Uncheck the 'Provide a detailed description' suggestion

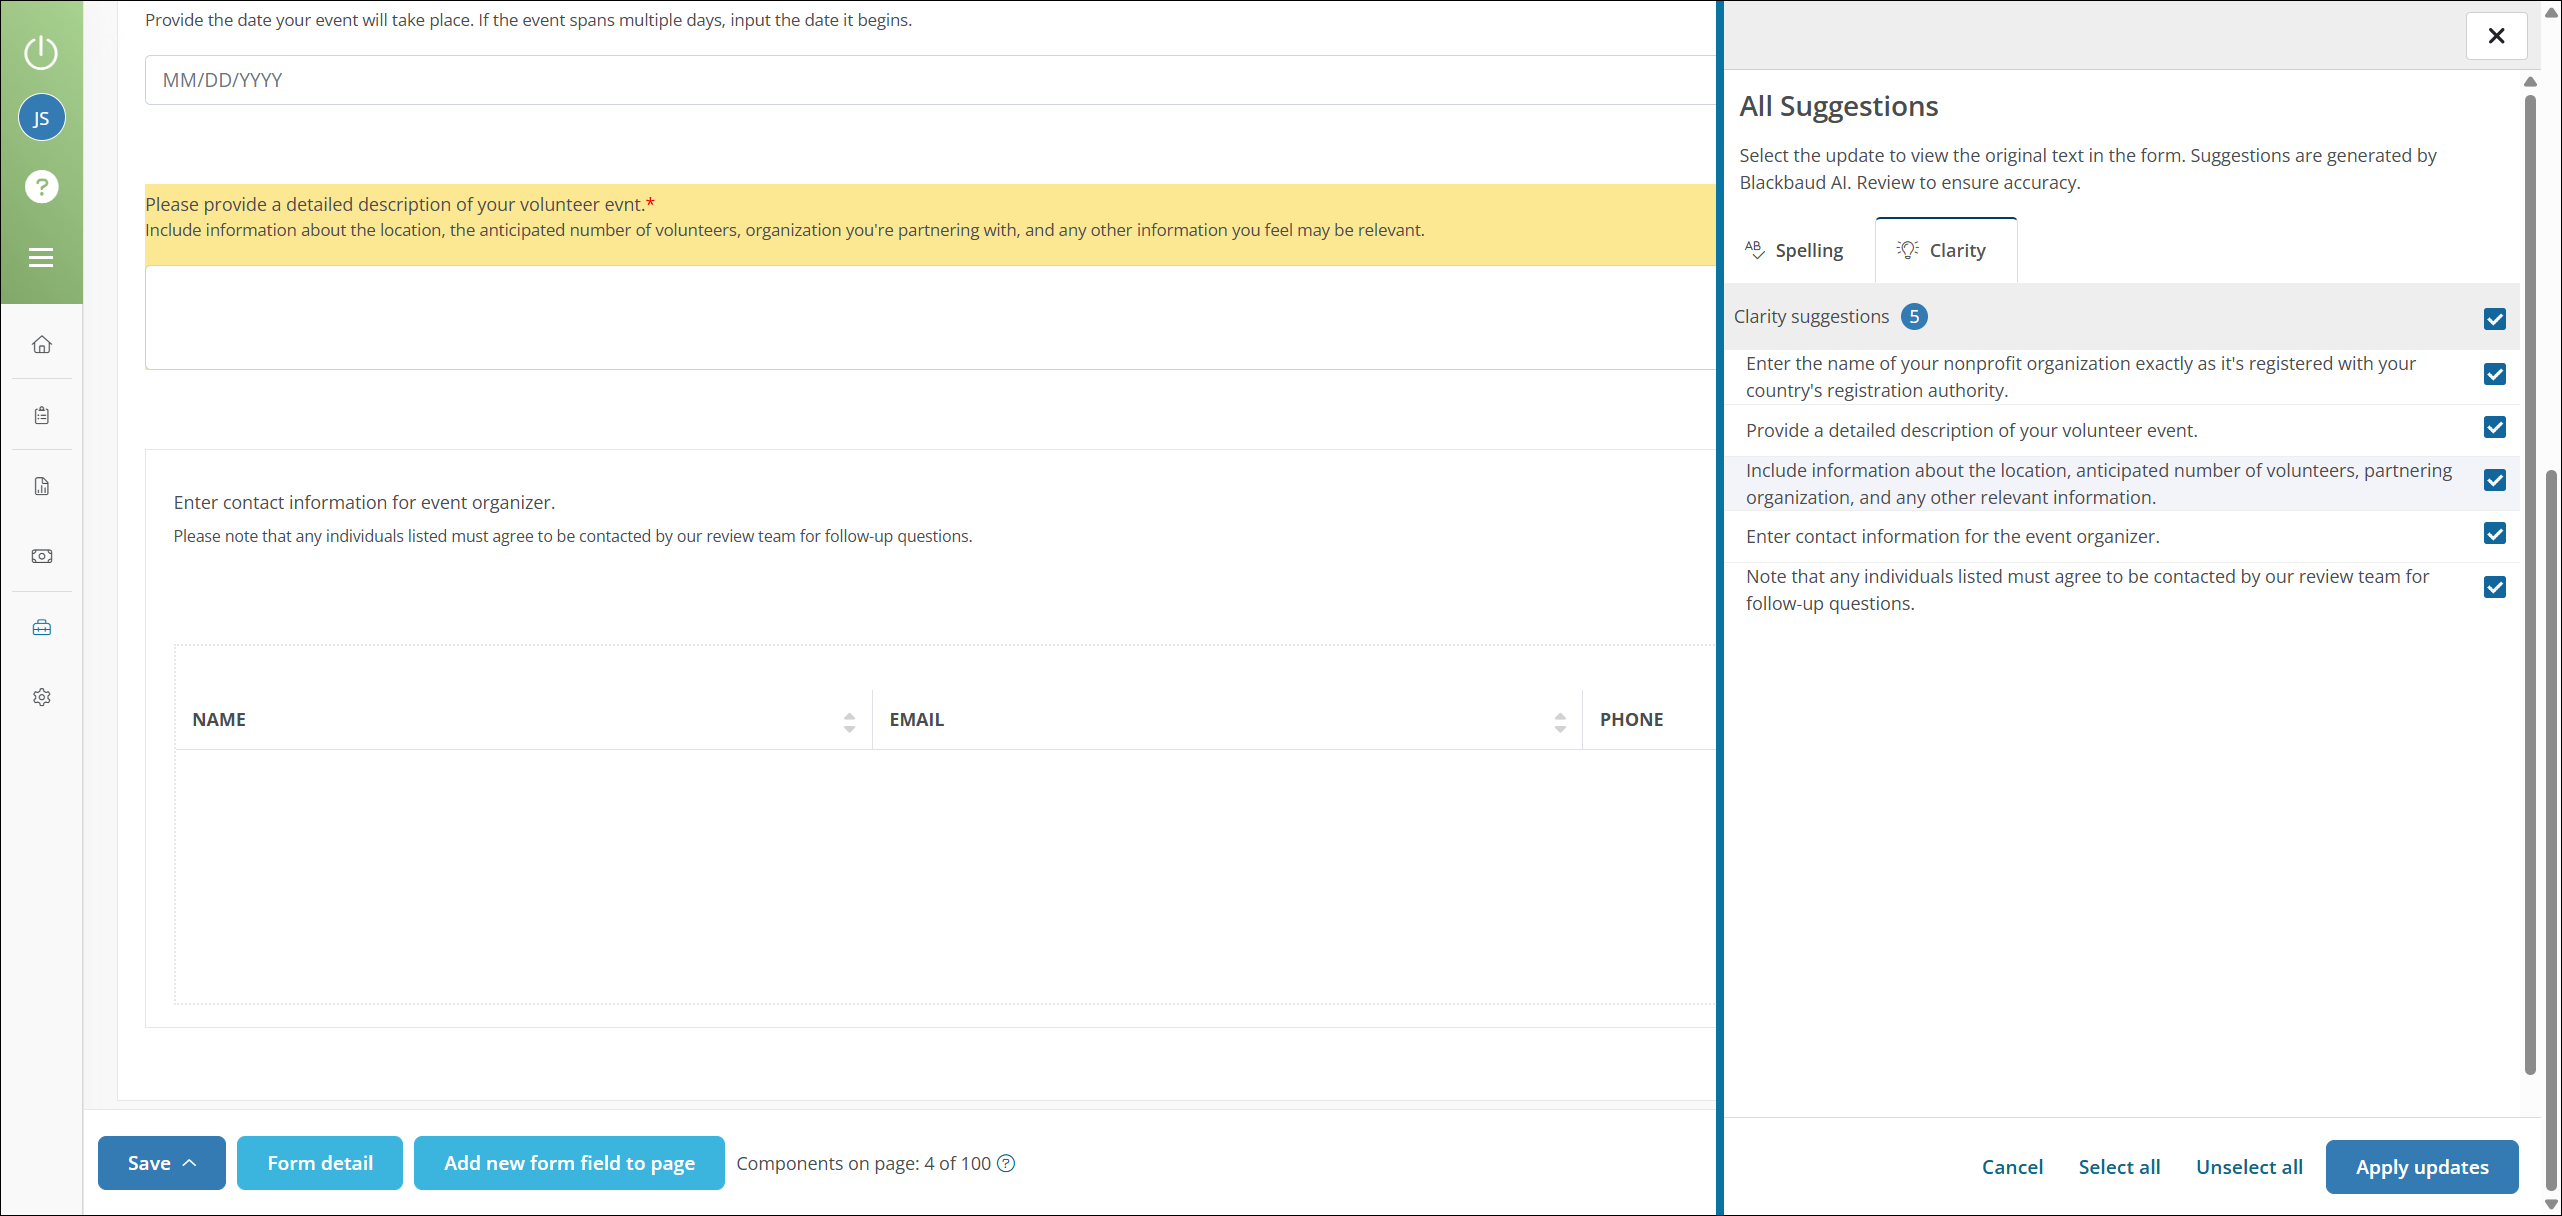2494,428
